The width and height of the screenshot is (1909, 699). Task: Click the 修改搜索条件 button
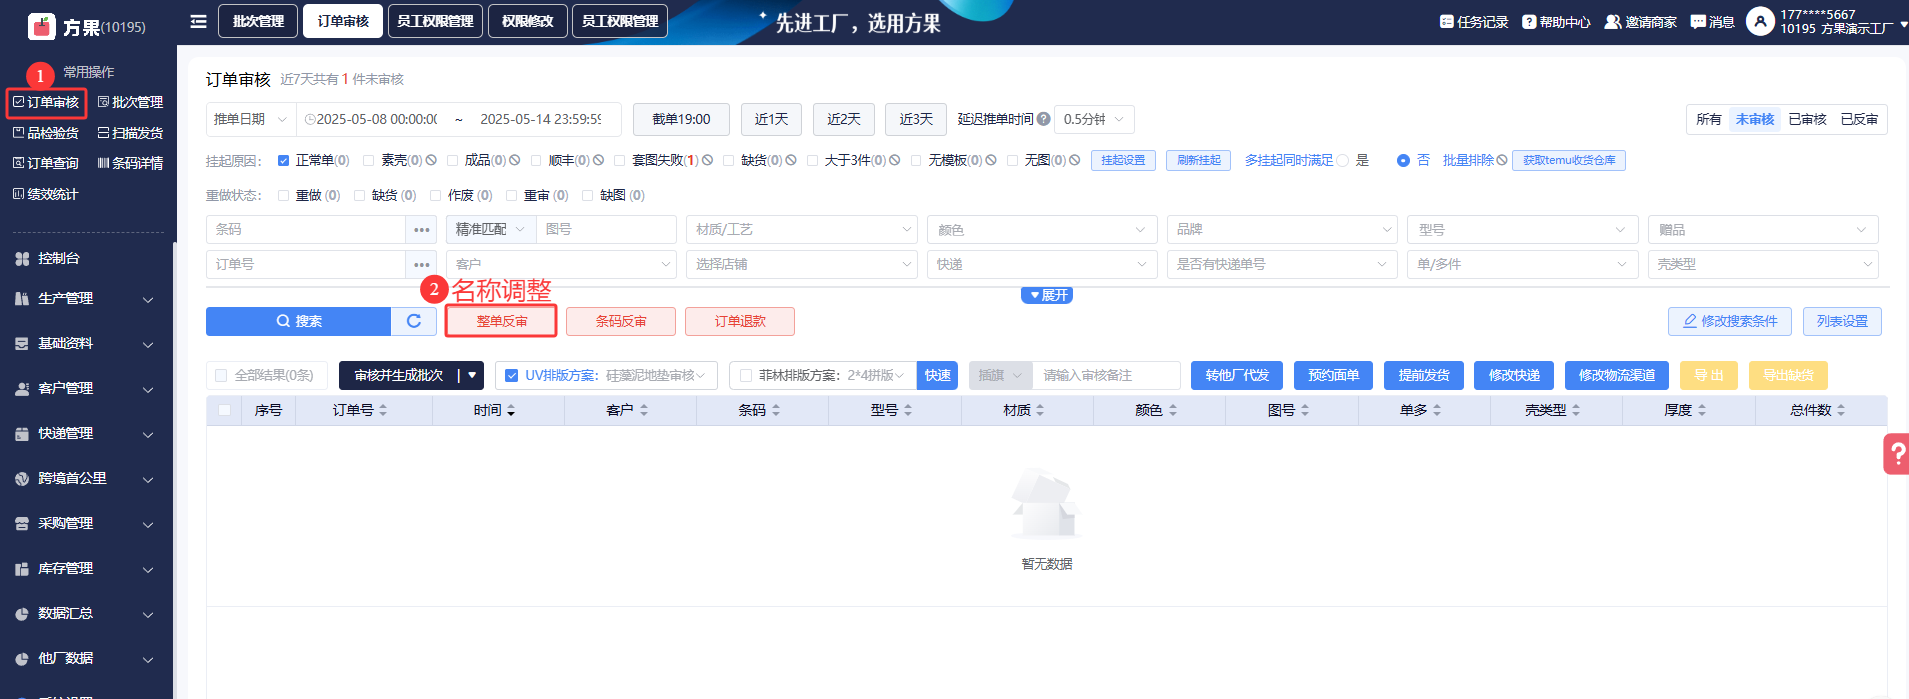point(1729,321)
